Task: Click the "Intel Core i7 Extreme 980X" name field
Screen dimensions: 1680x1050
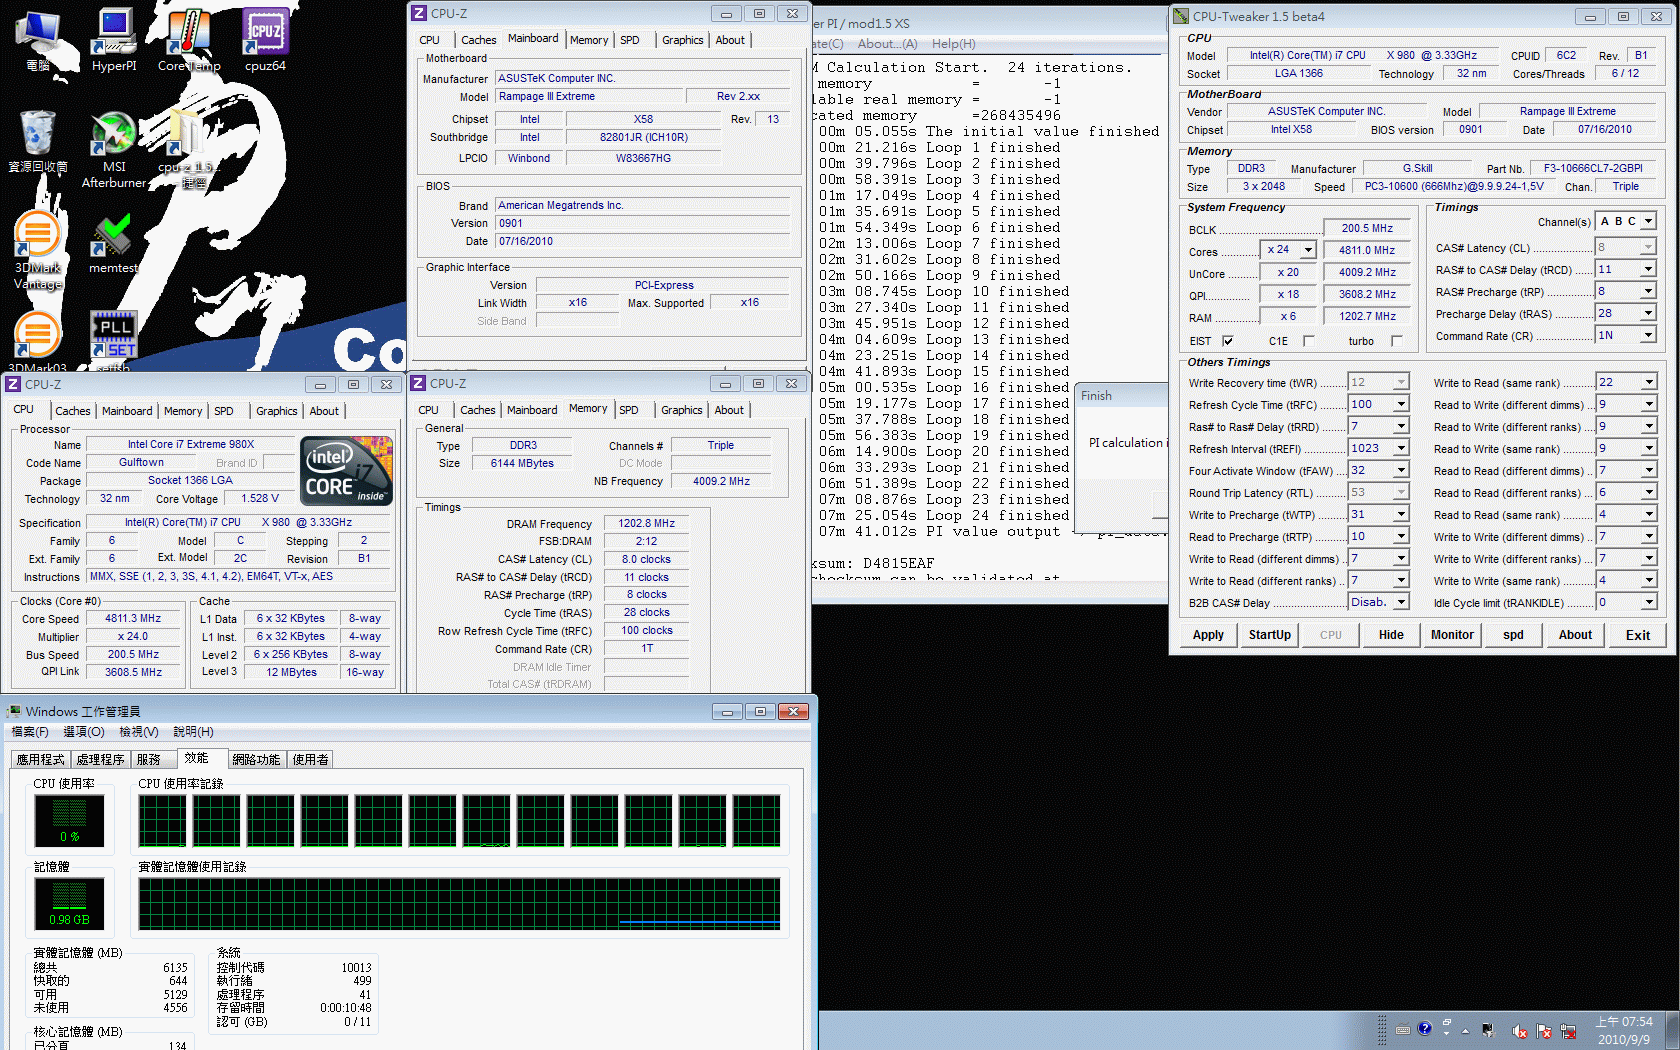Action: click(191, 444)
